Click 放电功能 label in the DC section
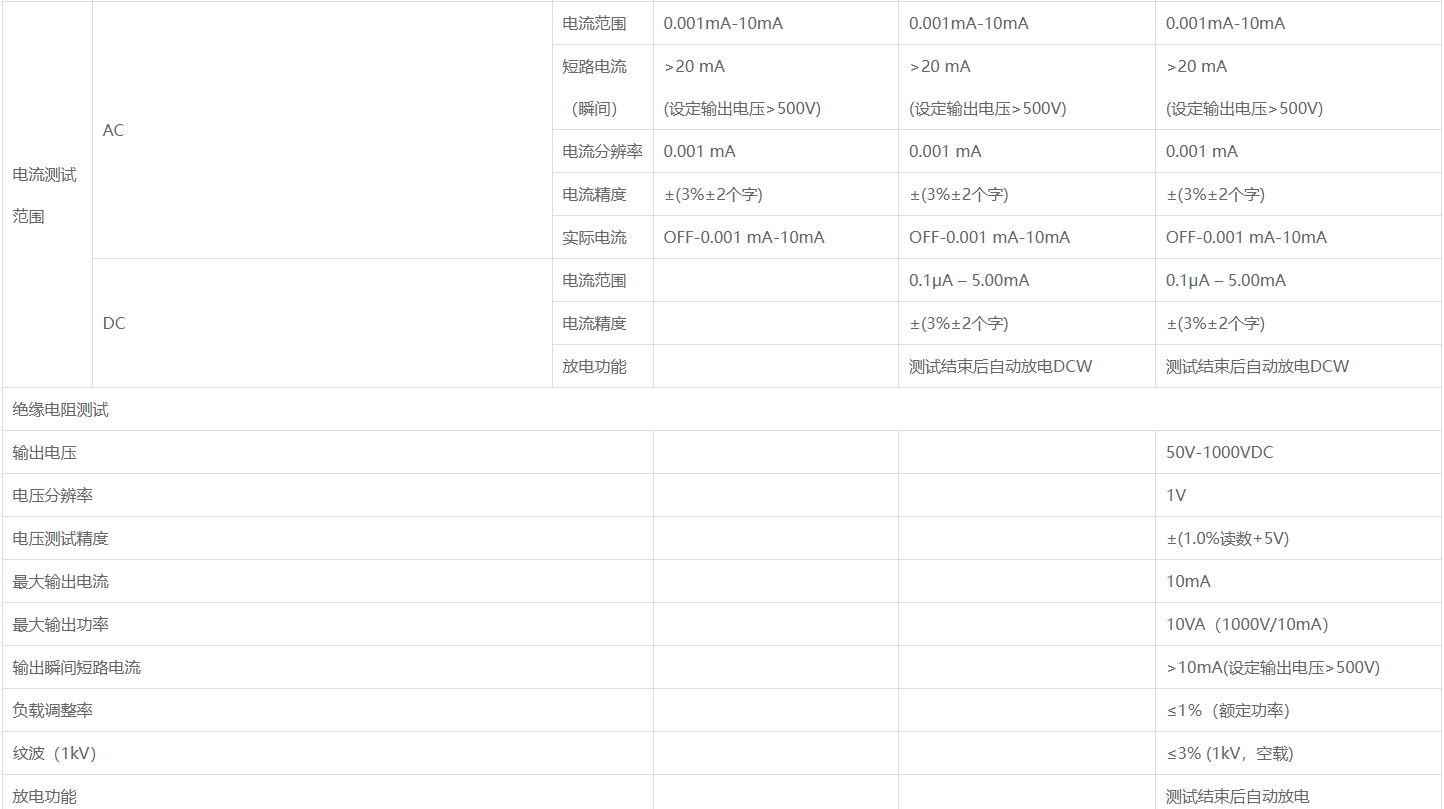The width and height of the screenshot is (1444, 809). [x=595, y=366]
